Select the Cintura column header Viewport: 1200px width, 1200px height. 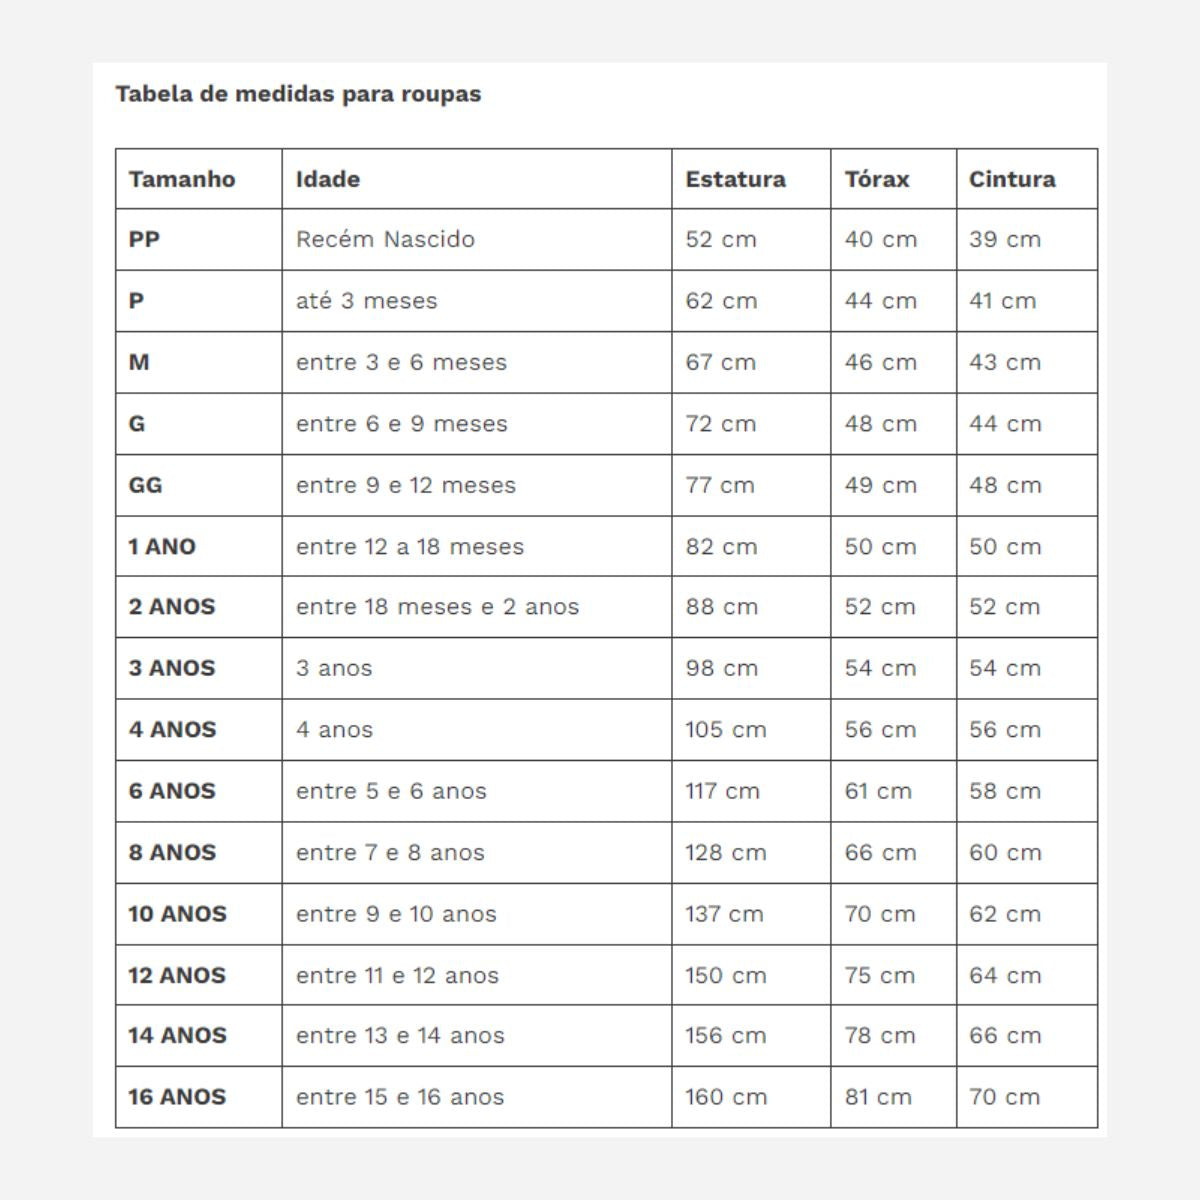[1012, 180]
